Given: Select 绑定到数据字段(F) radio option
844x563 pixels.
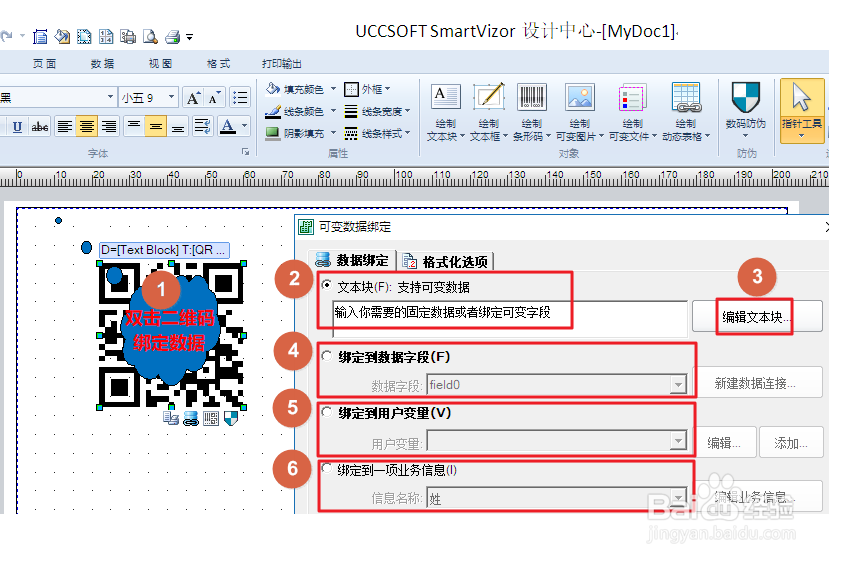Looking at the screenshot, I should click(x=326, y=356).
